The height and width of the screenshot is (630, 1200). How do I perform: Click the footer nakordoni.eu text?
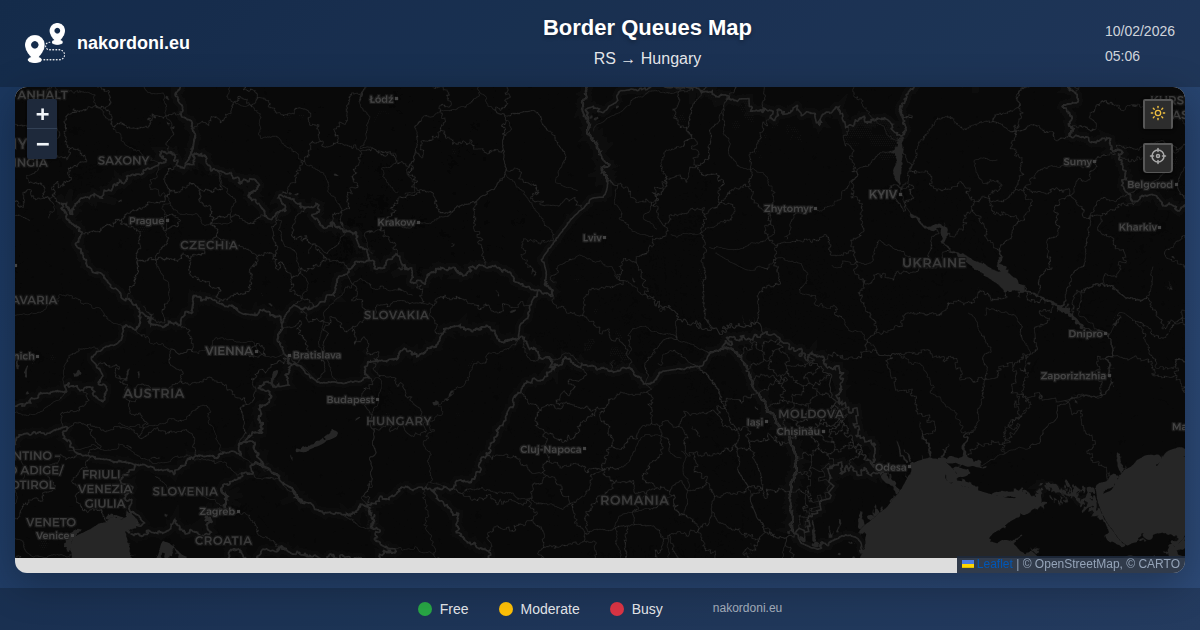click(747, 608)
